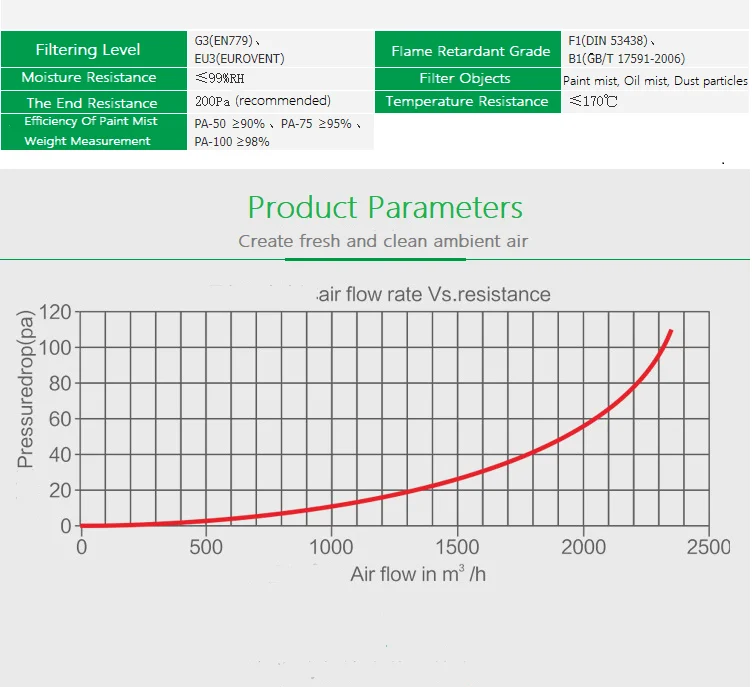Click the '≤99%RH' value
This screenshot has width=752, height=687.
[x=220, y=78]
